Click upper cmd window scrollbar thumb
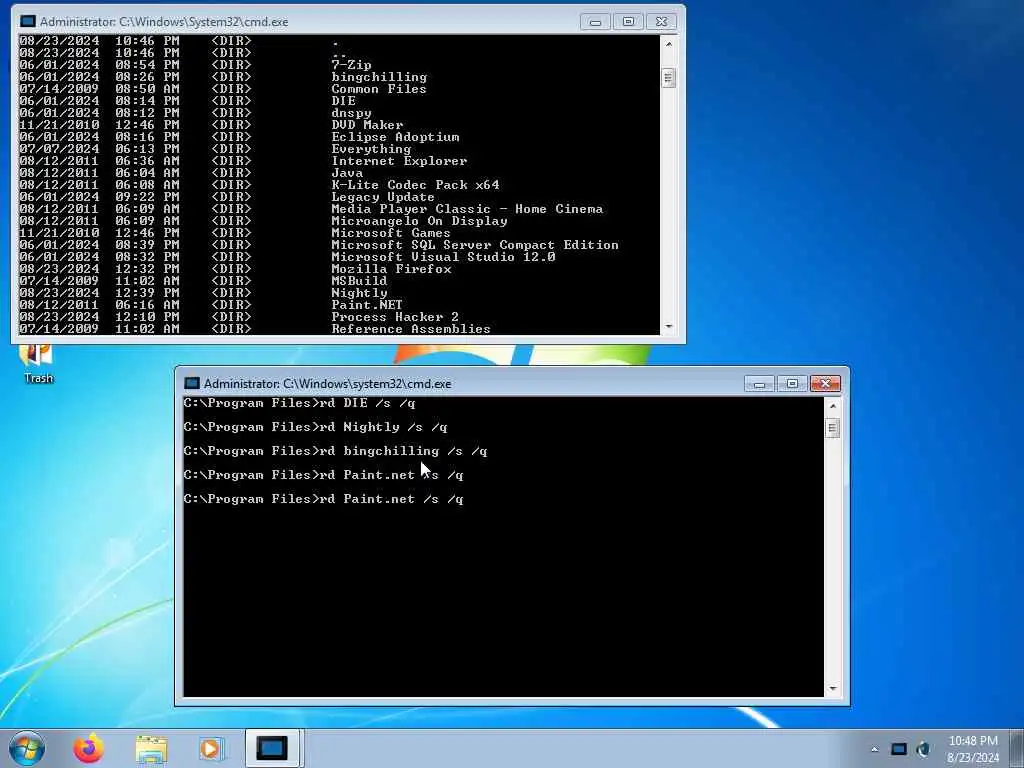1024x768 pixels. (668, 78)
